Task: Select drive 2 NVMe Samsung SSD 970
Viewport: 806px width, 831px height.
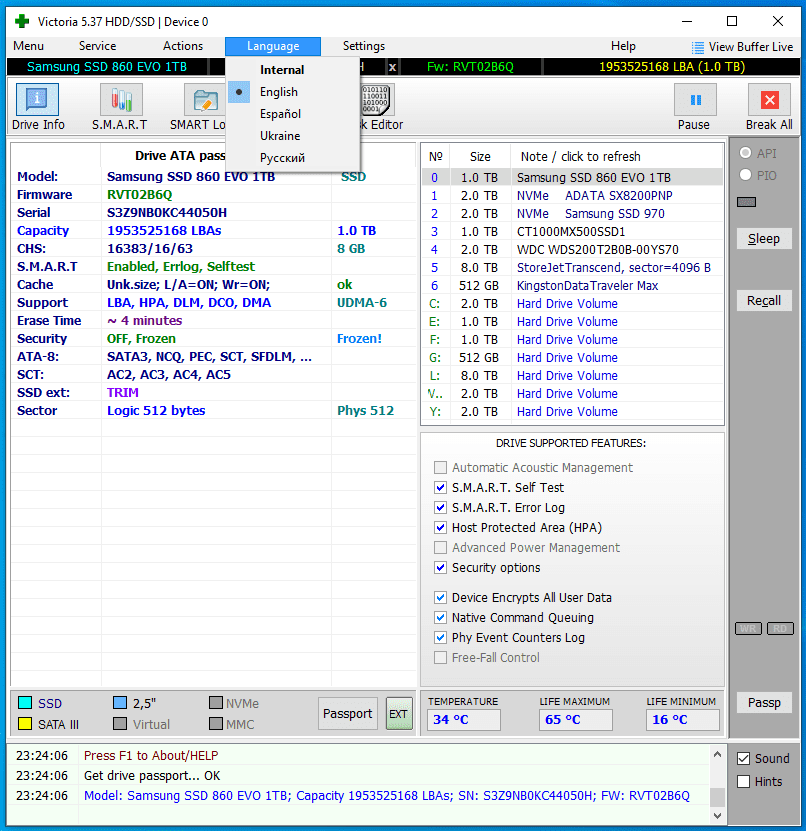Action: tap(572, 214)
